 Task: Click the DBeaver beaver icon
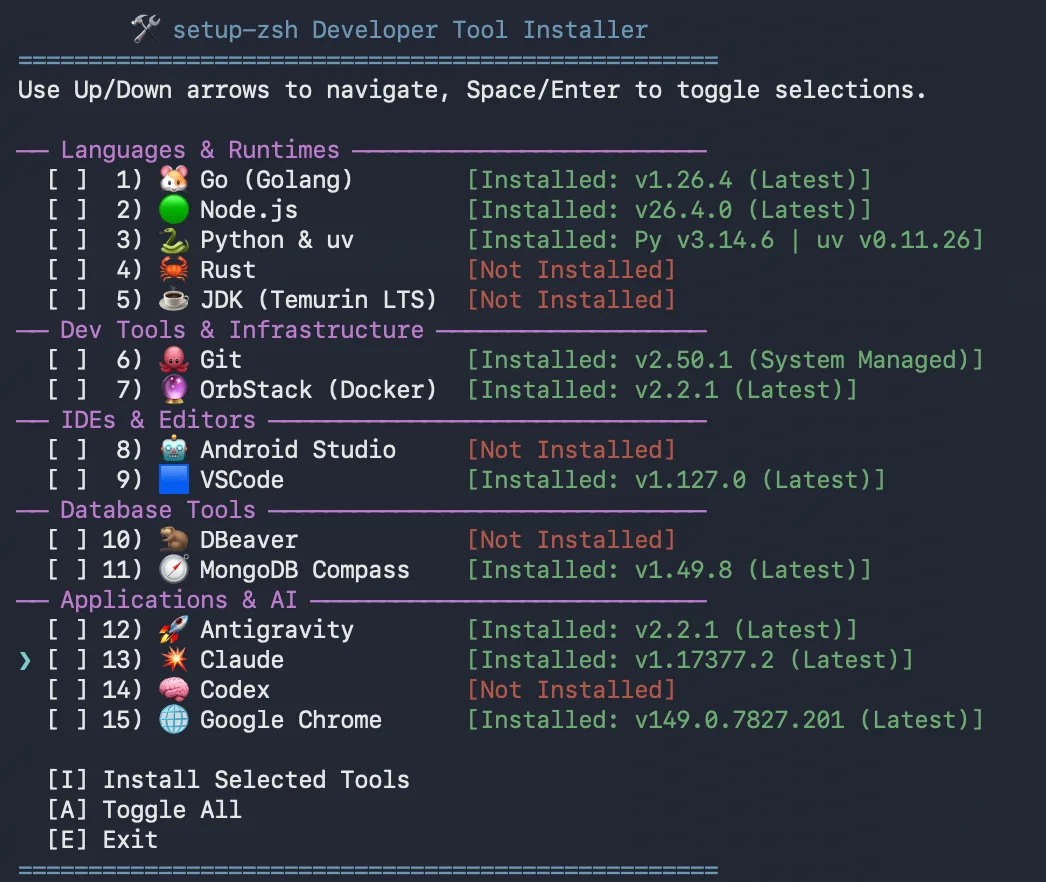(x=173, y=540)
